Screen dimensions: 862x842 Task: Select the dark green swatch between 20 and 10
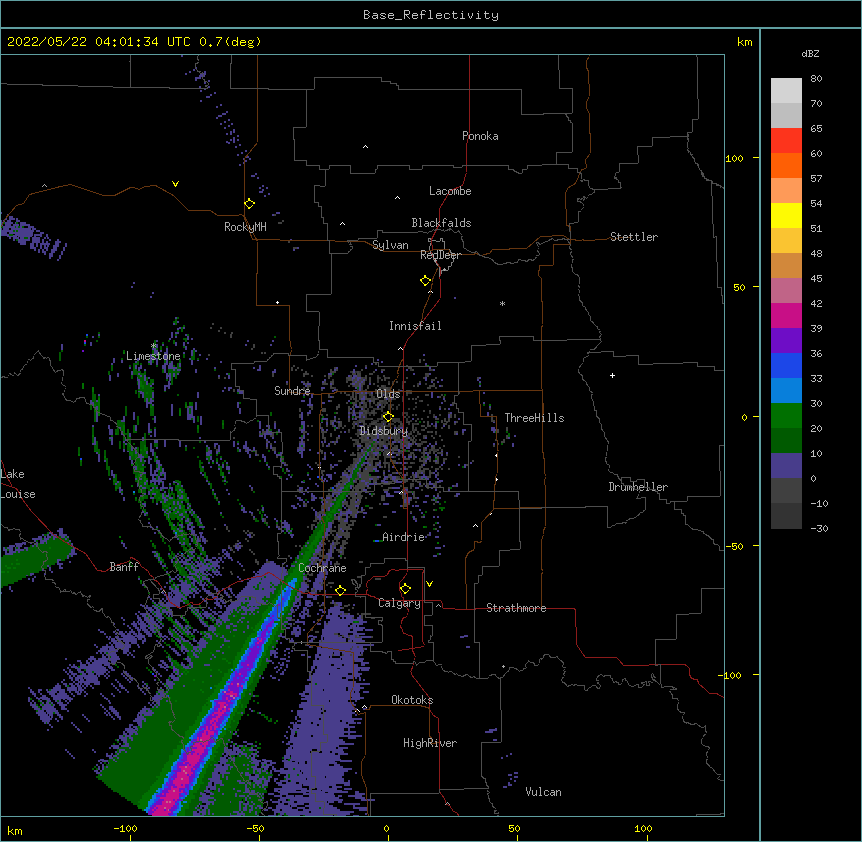(786, 441)
